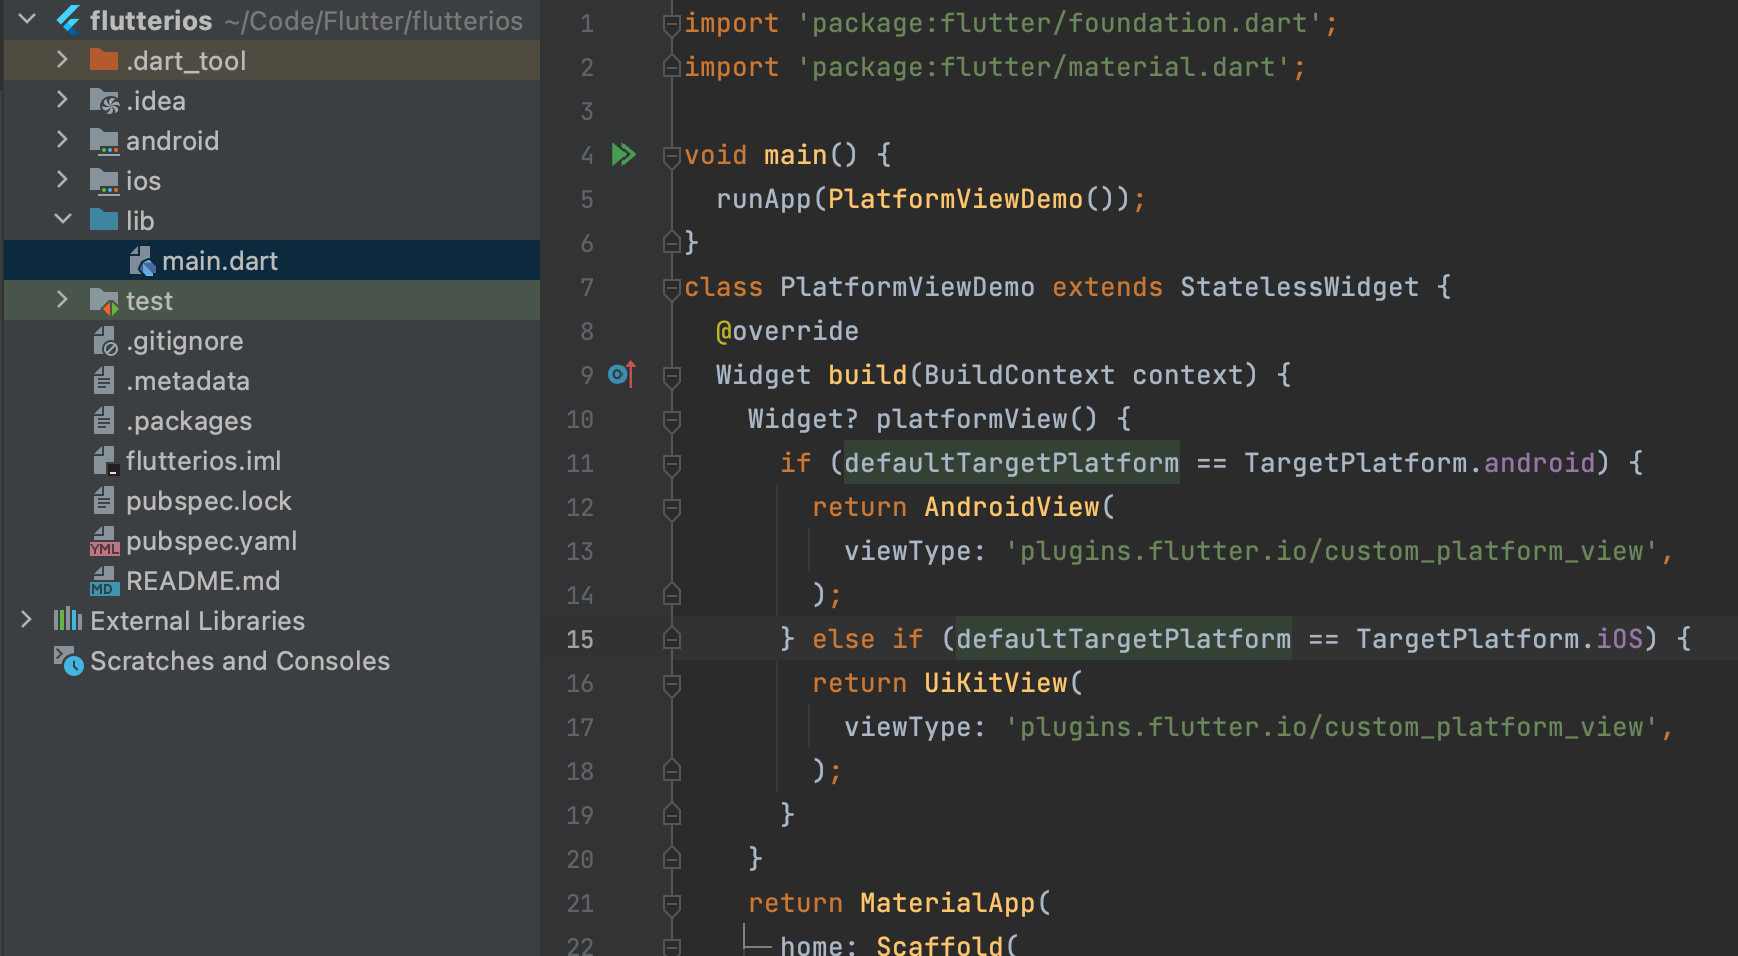This screenshot has width=1738, height=956.
Task: Fold the MaterialApp call at line 21
Action: (x=672, y=904)
